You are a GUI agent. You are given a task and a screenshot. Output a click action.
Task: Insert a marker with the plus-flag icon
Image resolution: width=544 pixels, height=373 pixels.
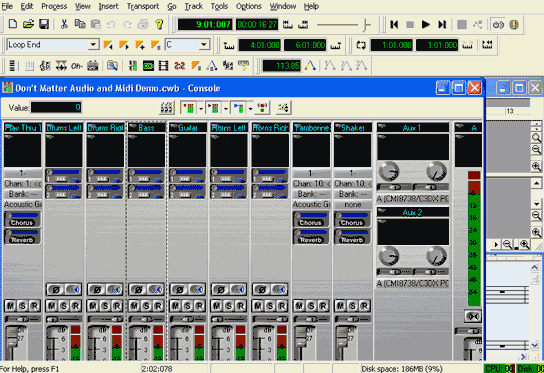click(139, 45)
